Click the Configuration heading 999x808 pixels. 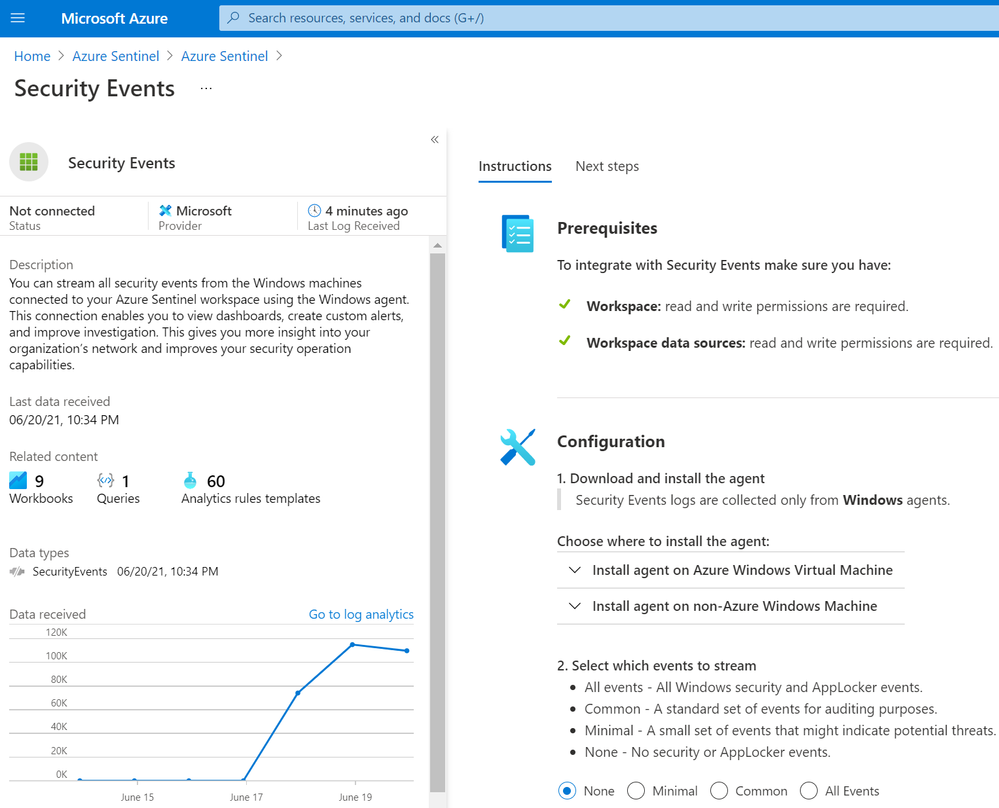(x=611, y=442)
